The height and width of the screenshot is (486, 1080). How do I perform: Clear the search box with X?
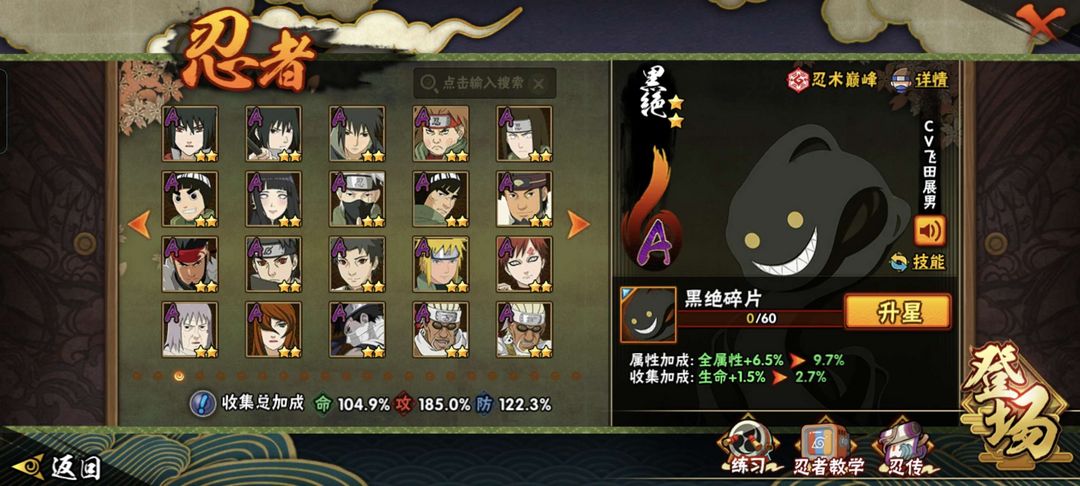(539, 83)
